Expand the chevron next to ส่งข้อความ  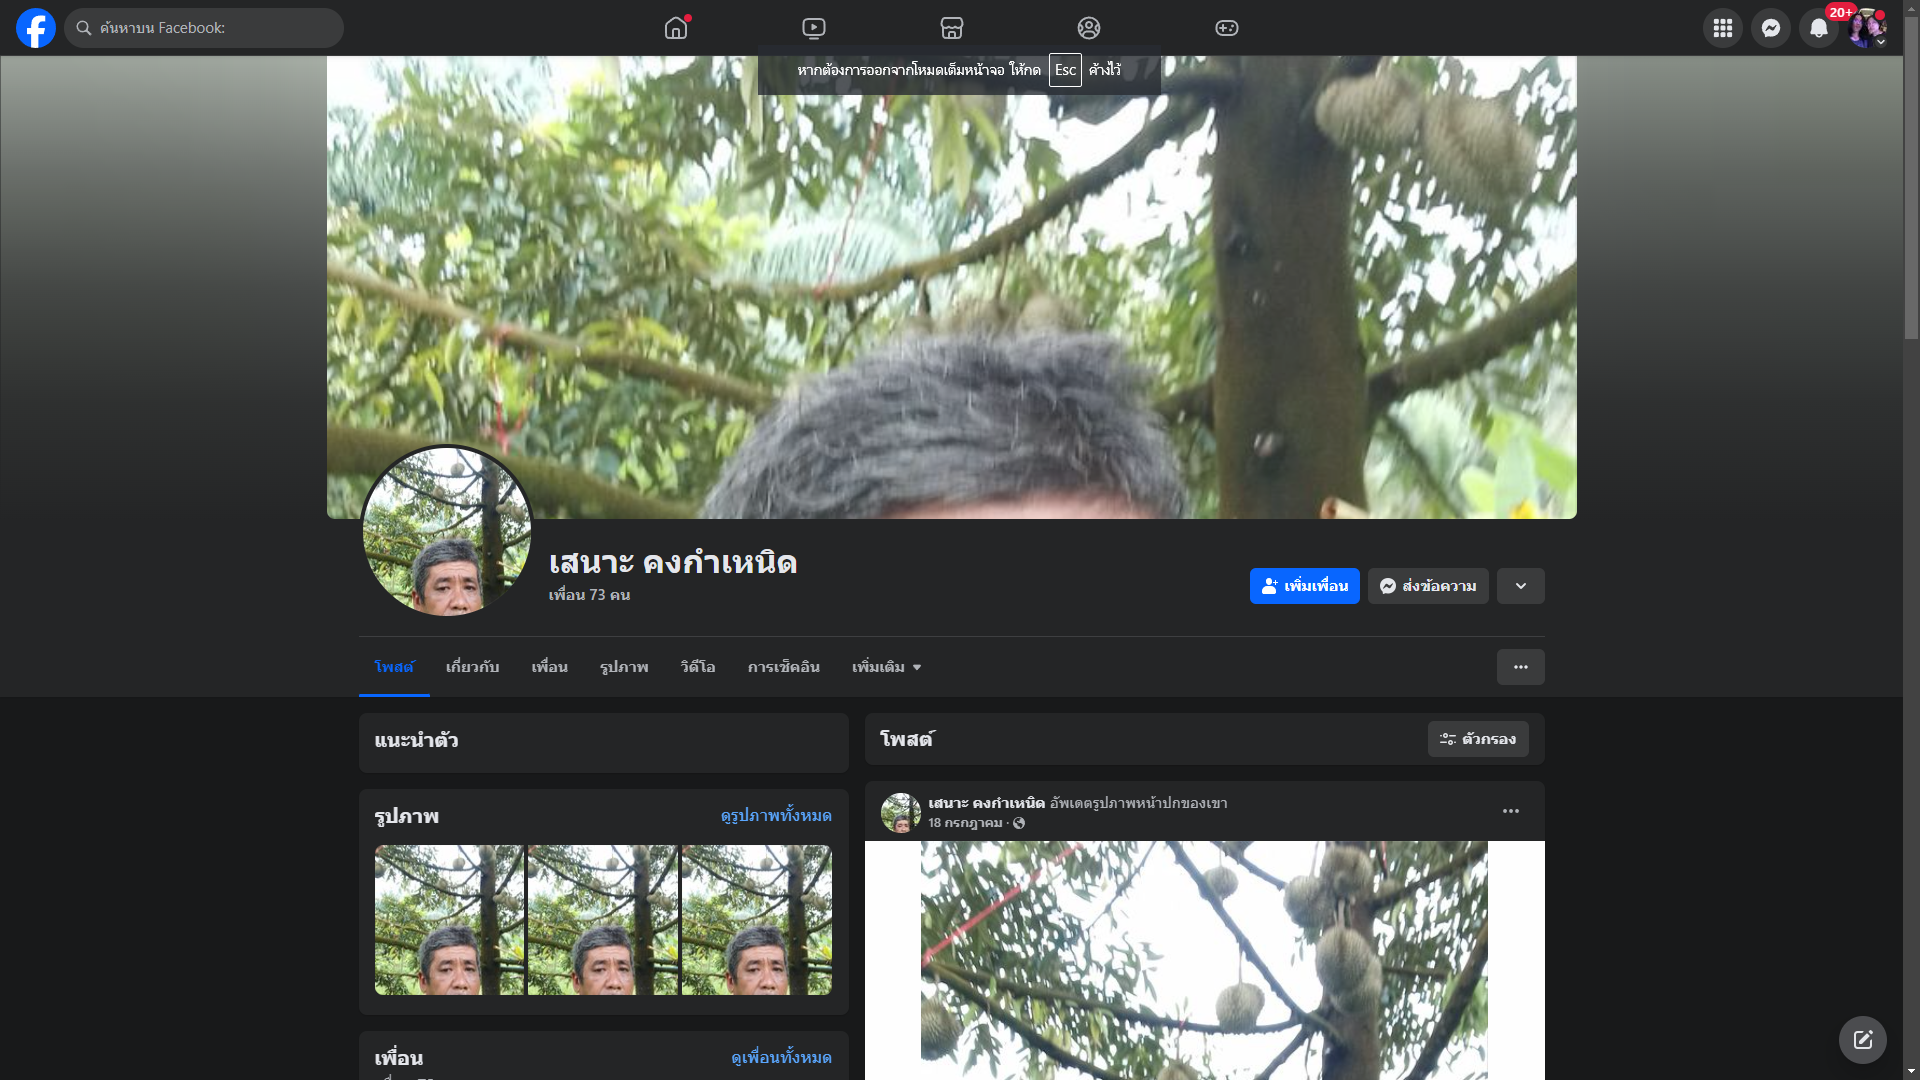click(x=1520, y=586)
